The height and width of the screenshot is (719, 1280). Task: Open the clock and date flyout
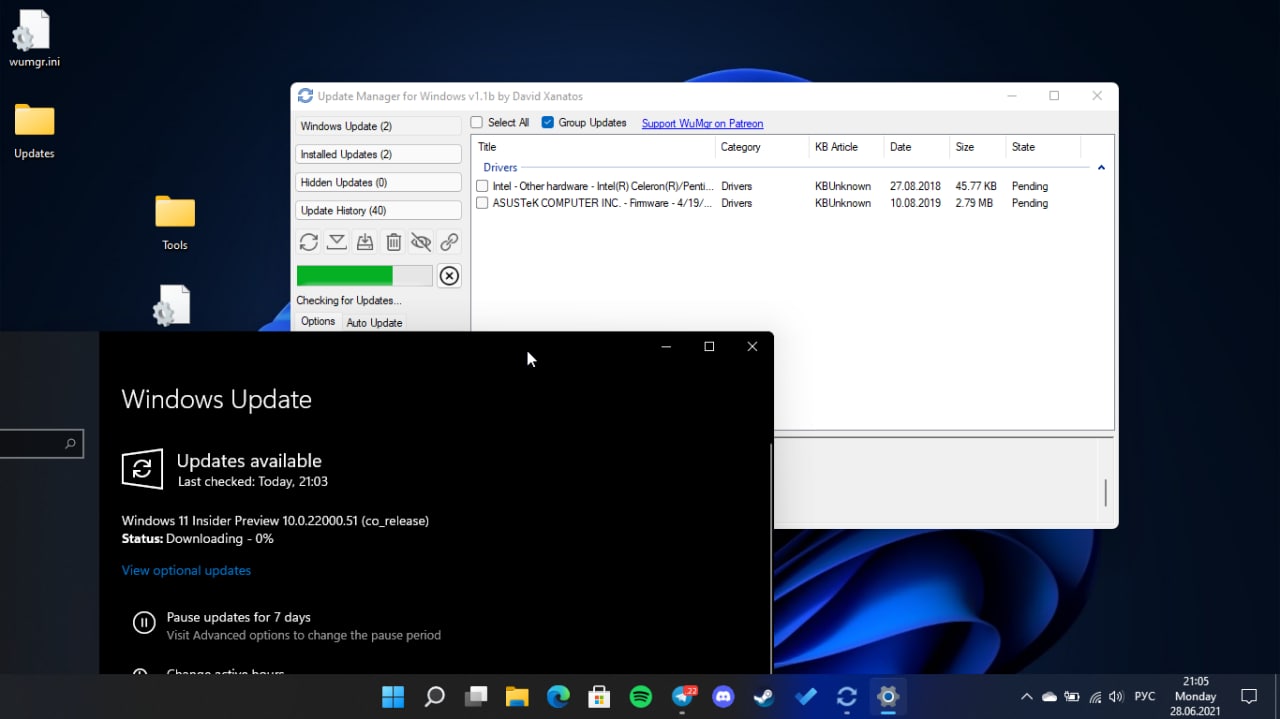point(1196,696)
